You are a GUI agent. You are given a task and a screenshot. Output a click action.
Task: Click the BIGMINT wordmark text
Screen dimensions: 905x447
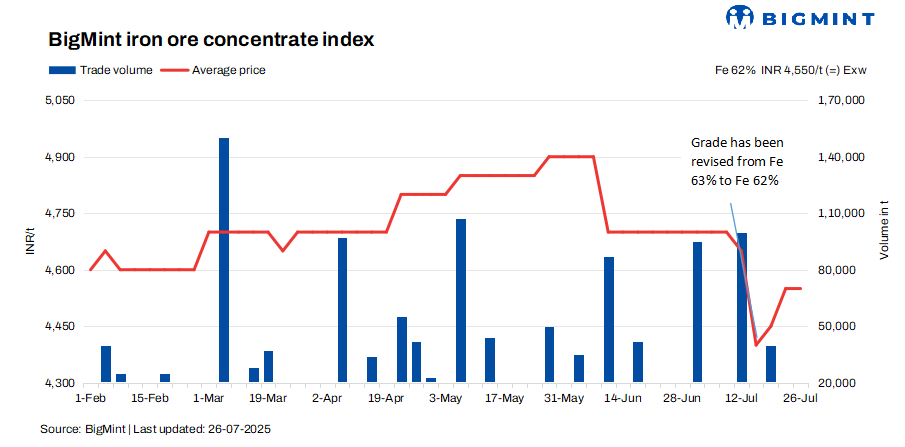point(816,18)
